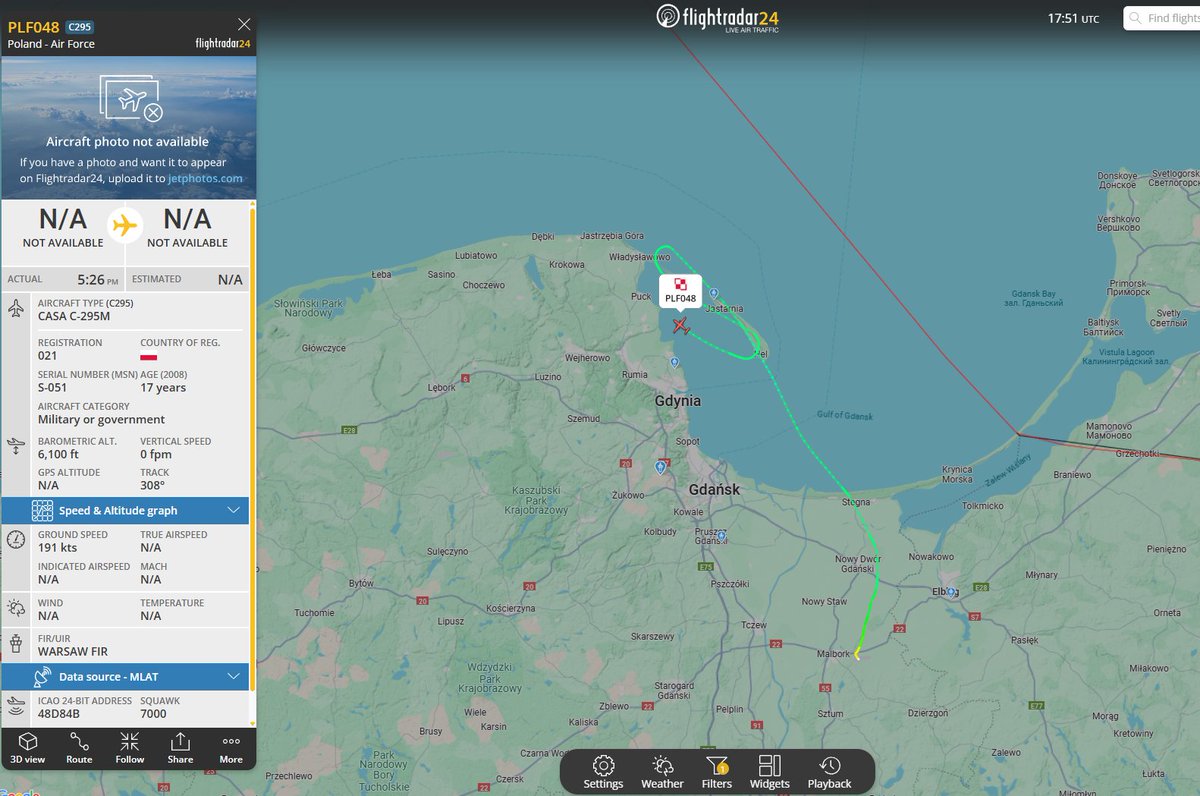Image resolution: width=1200 pixels, height=796 pixels.
Task: Open the 3D view of the flight
Action: pyautogui.click(x=28, y=747)
